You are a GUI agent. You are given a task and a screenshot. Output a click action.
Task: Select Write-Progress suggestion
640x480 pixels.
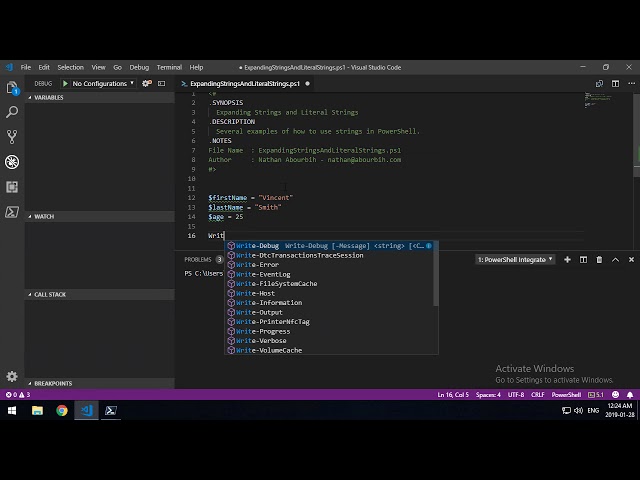tap(331, 331)
